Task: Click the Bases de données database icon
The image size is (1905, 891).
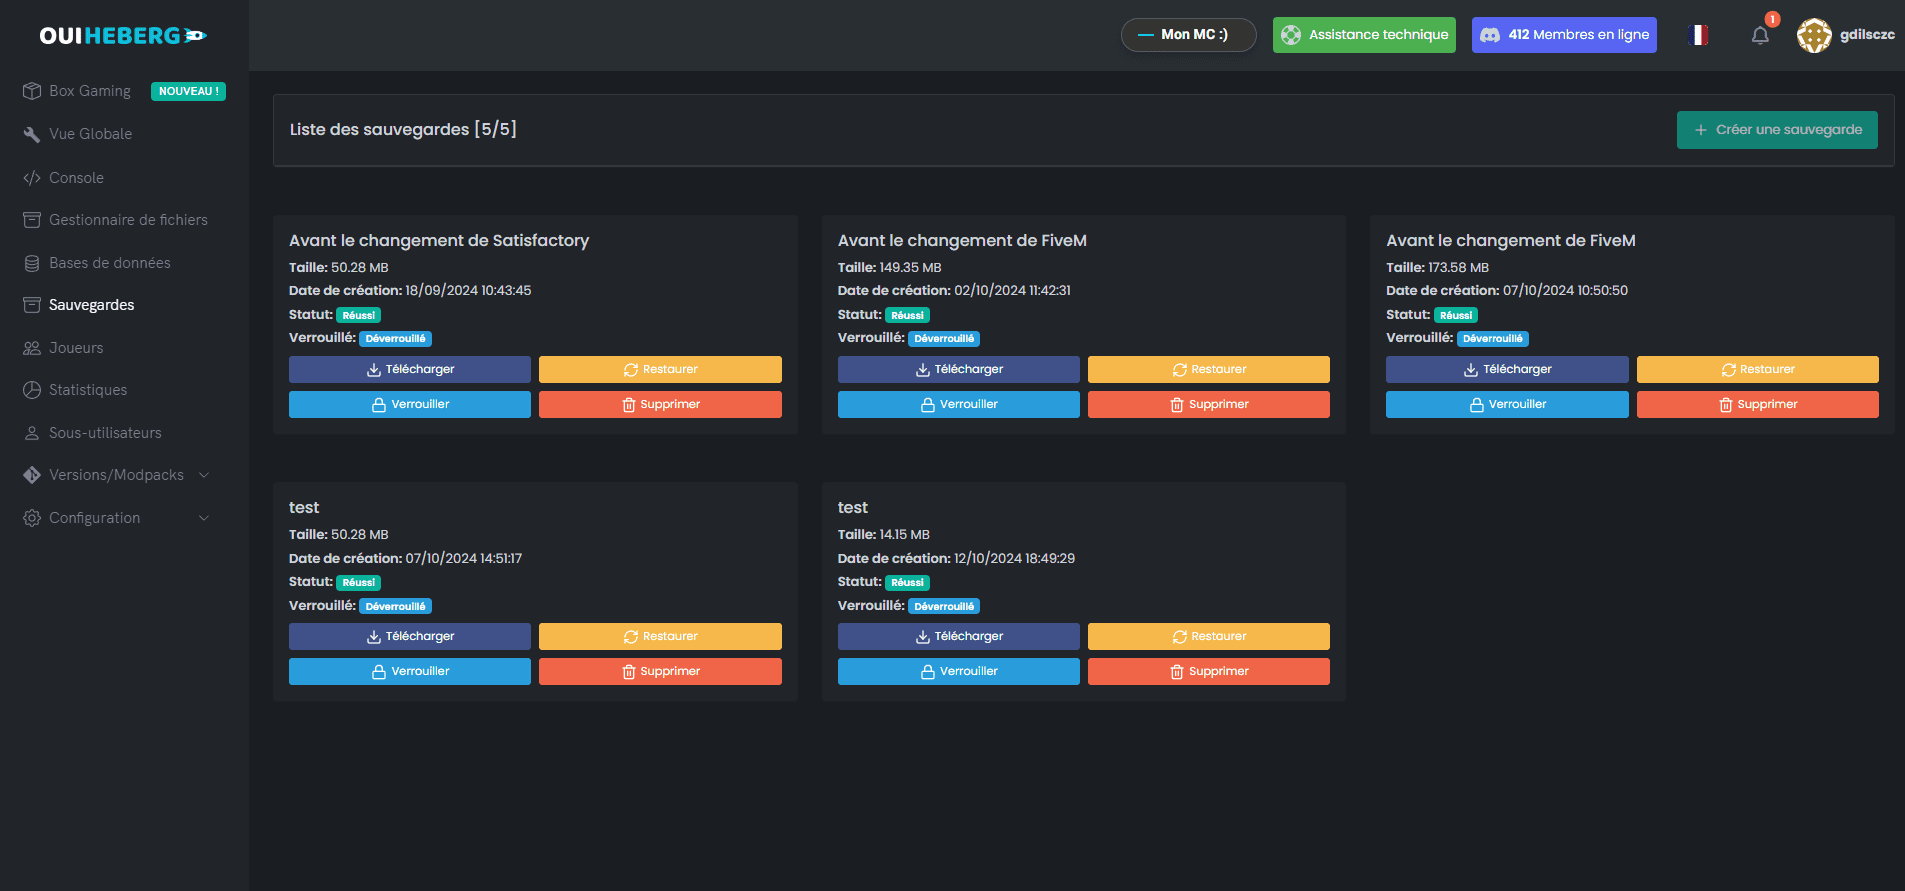Action: tap(32, 263)
